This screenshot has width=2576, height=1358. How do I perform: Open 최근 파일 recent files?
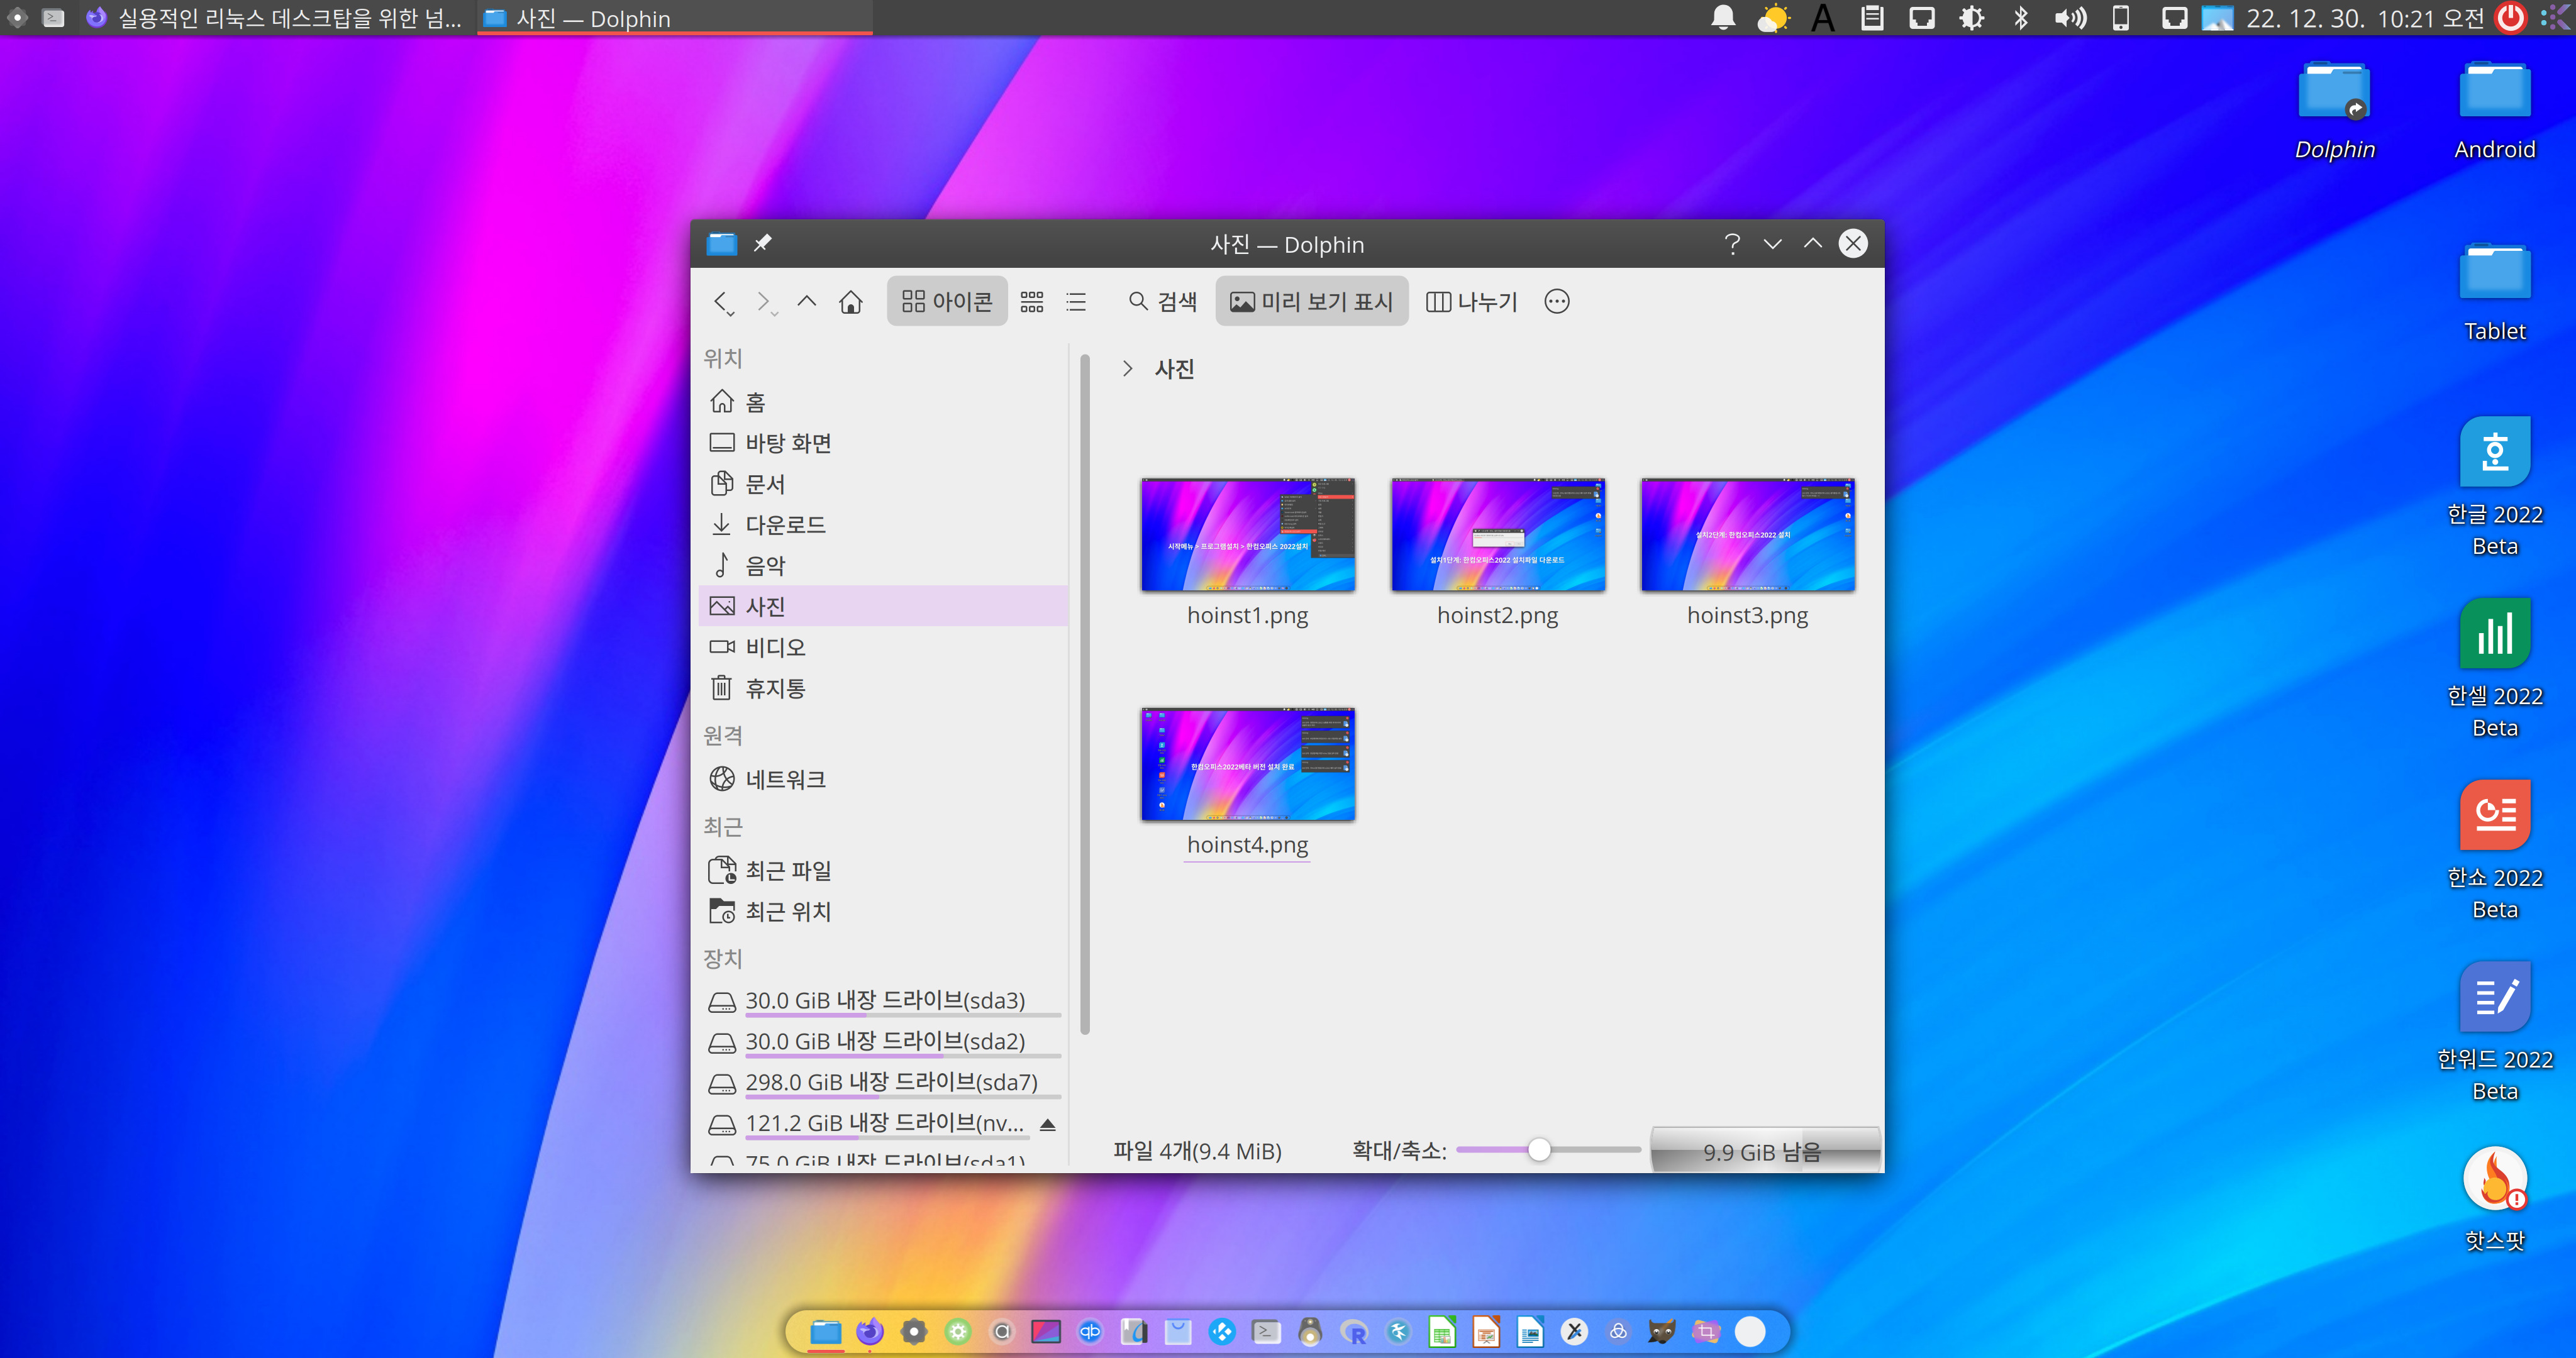click(883, 870)
